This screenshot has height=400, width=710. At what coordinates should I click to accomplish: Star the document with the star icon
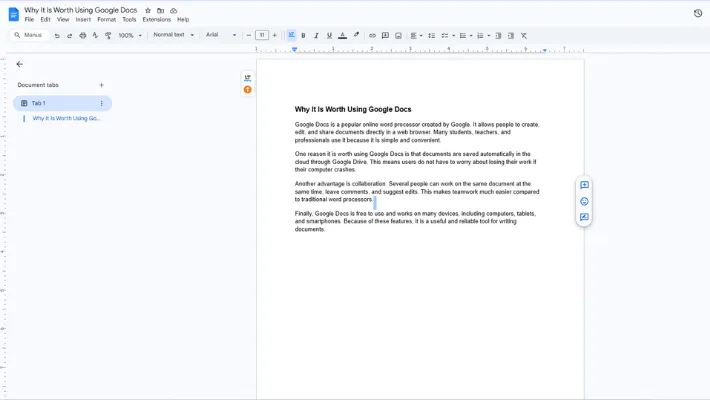click(148, 10)
